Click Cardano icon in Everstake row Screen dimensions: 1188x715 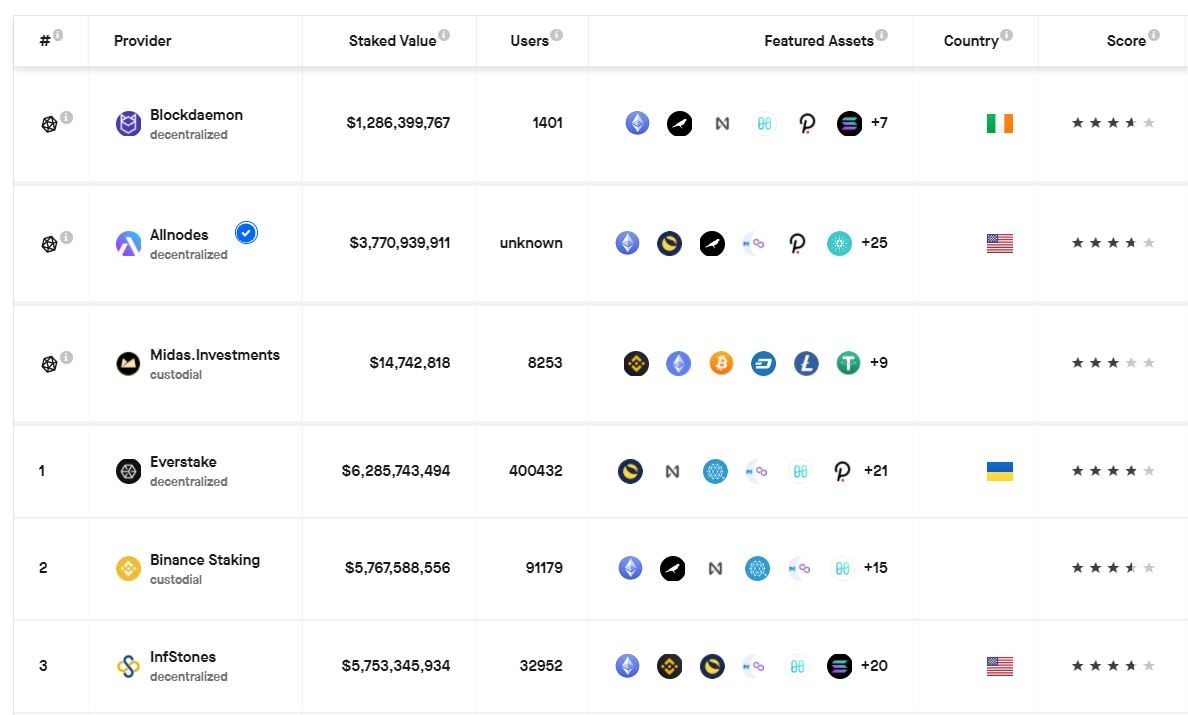[714, 471]
